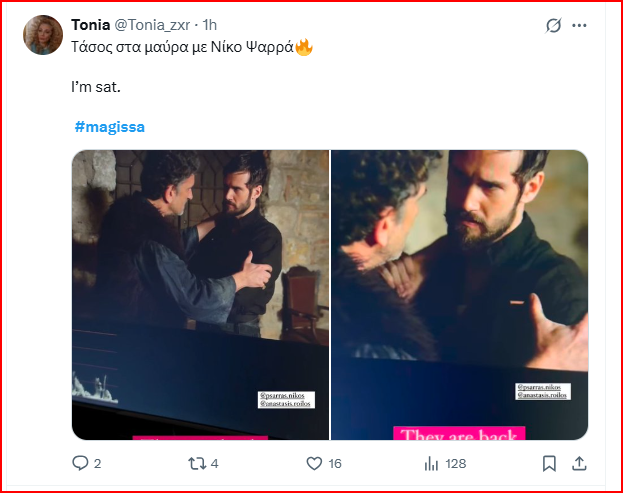Open the left photo of two men
This screenshot has width=623, height=493.
(200, 294)
